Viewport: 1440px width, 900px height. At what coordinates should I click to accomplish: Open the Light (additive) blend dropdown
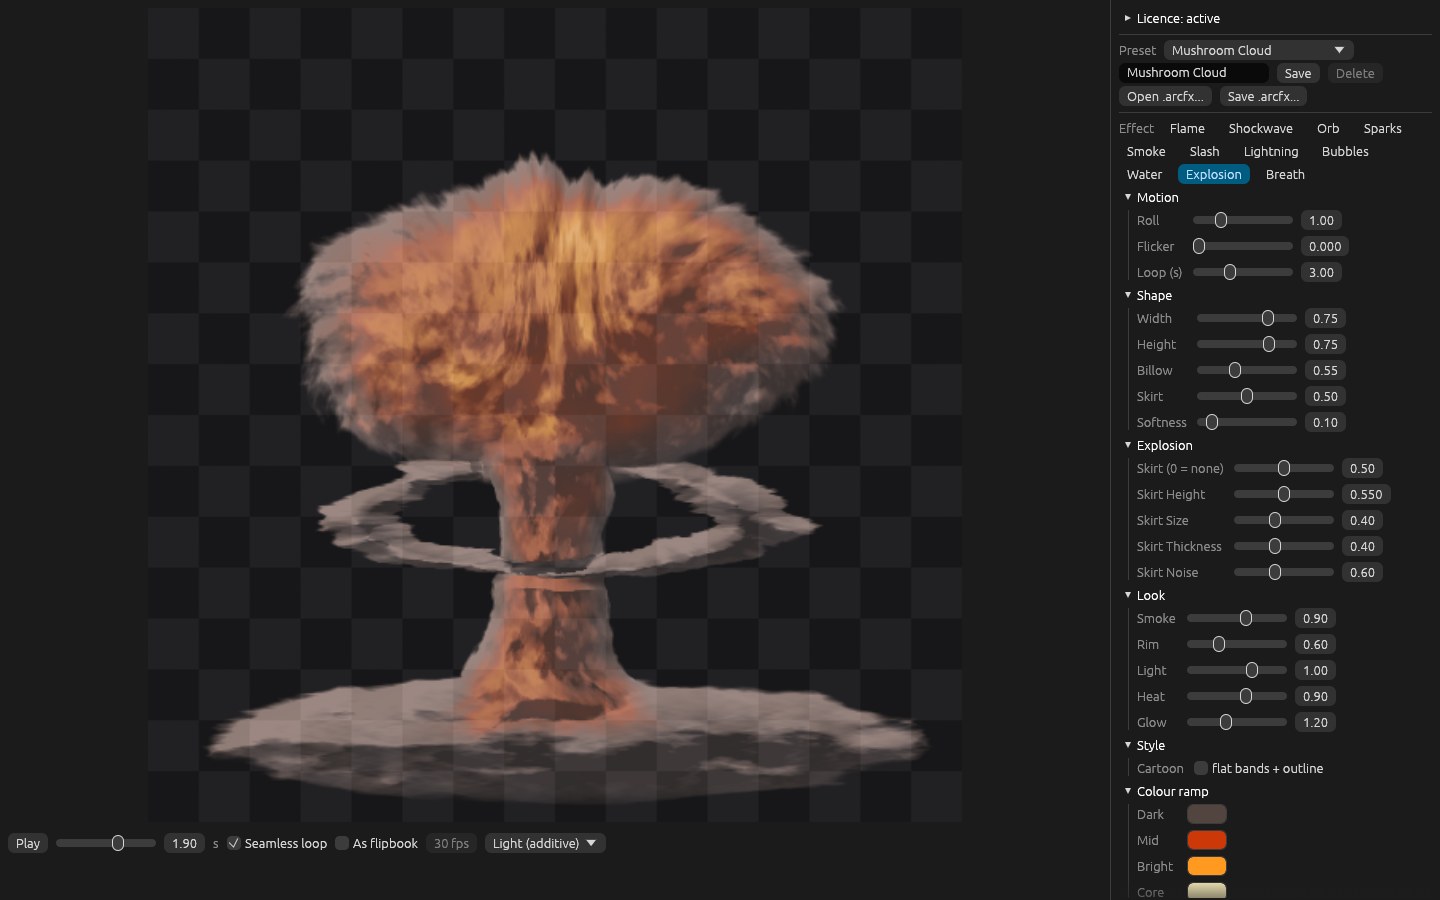coord(545,843)
